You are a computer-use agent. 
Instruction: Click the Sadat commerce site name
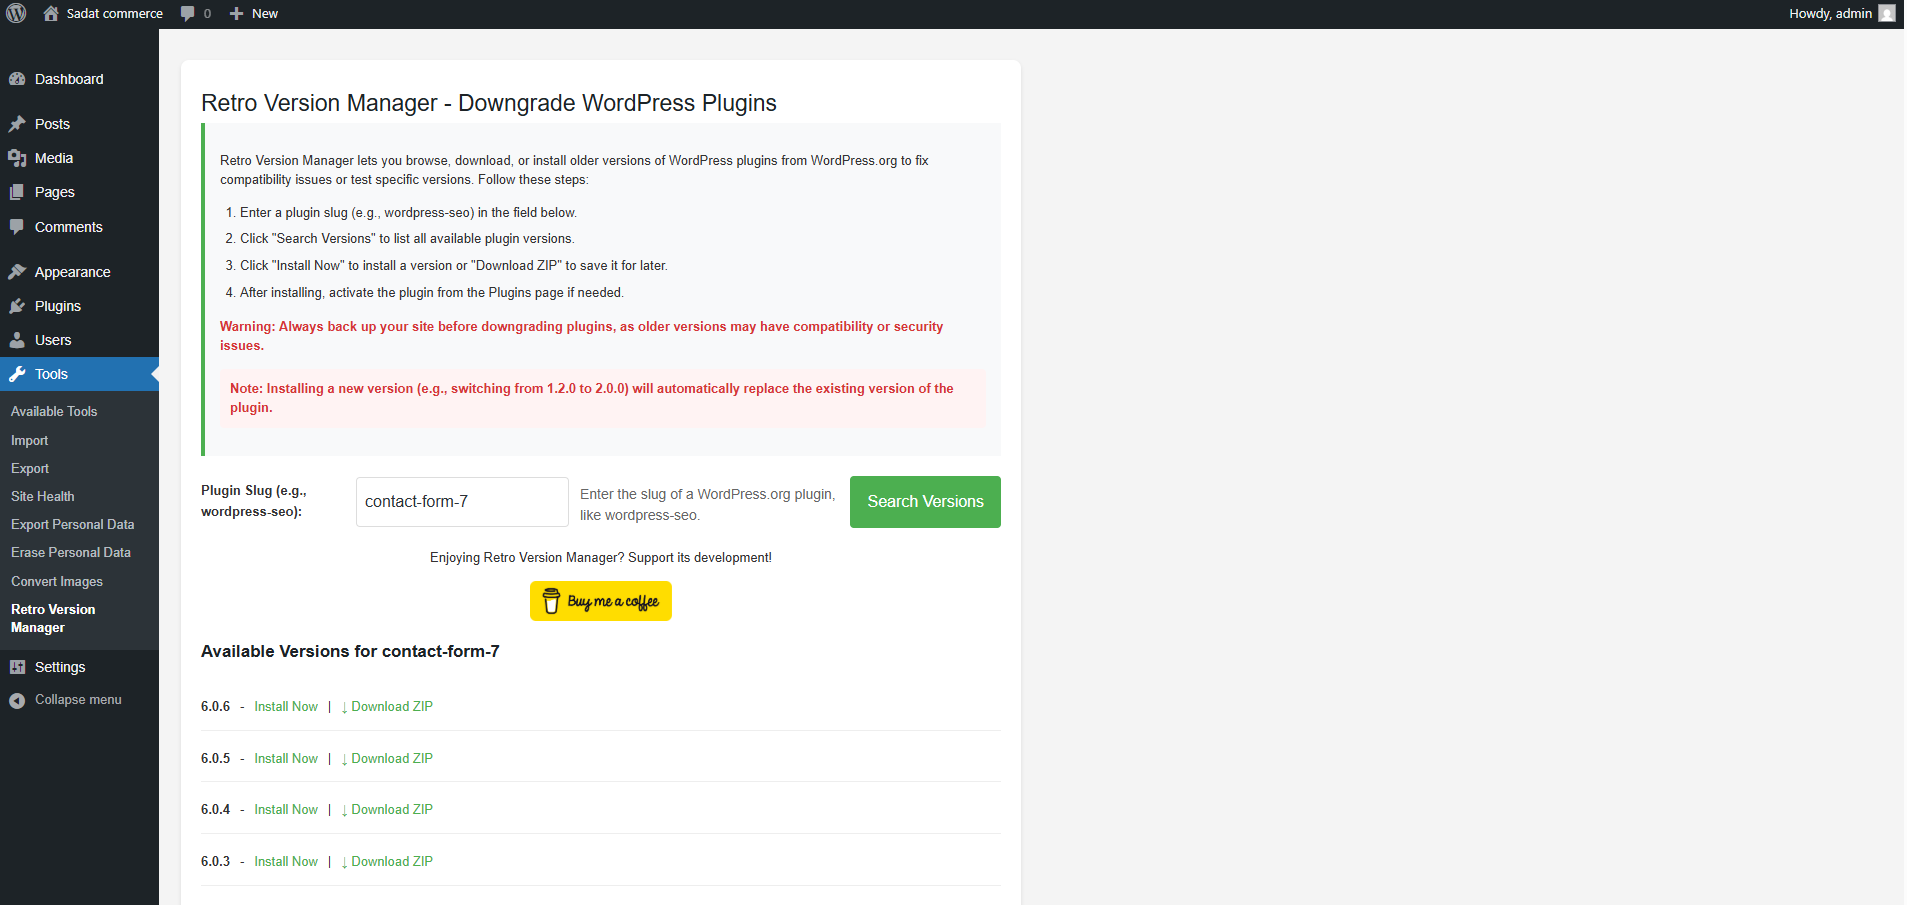[x=114, y=13]
